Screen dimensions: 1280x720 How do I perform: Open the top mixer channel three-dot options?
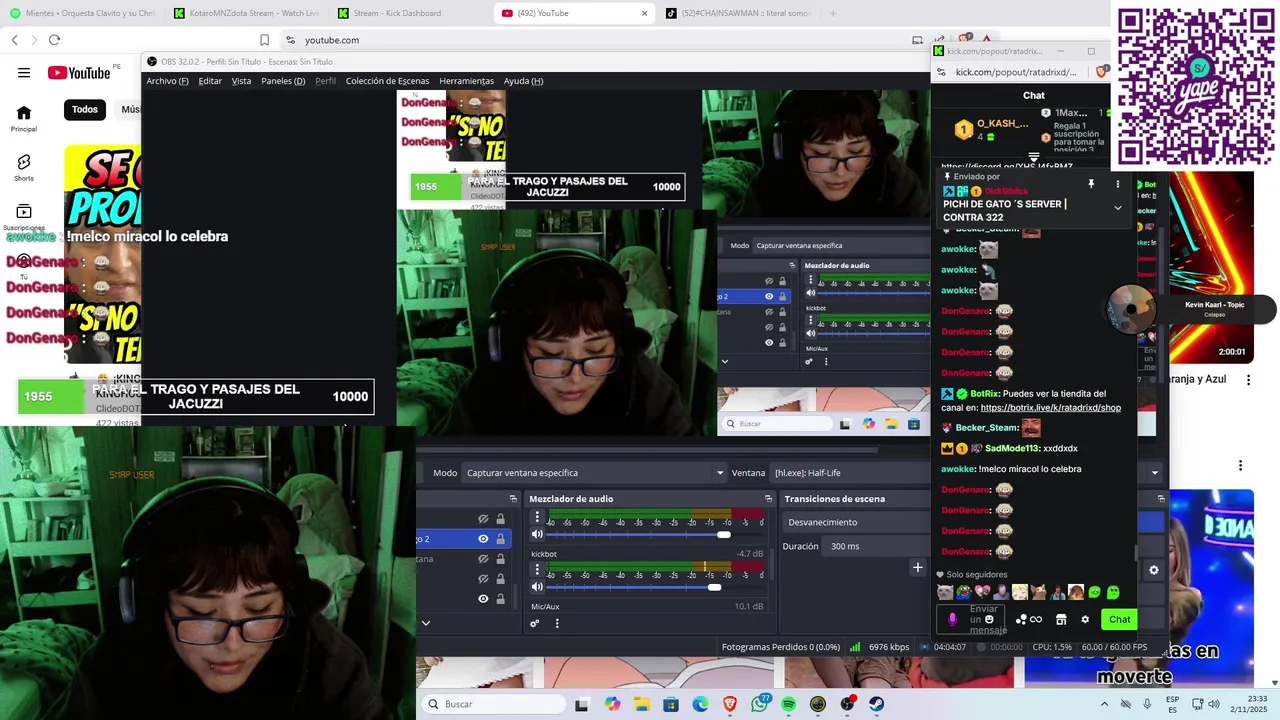537,518
